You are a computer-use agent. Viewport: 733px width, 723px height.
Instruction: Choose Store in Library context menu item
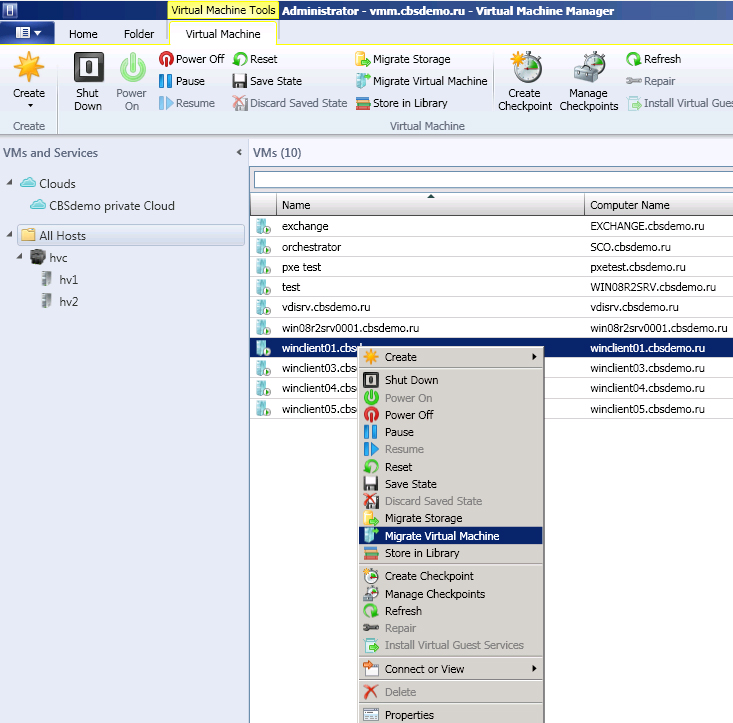(451, 553)
